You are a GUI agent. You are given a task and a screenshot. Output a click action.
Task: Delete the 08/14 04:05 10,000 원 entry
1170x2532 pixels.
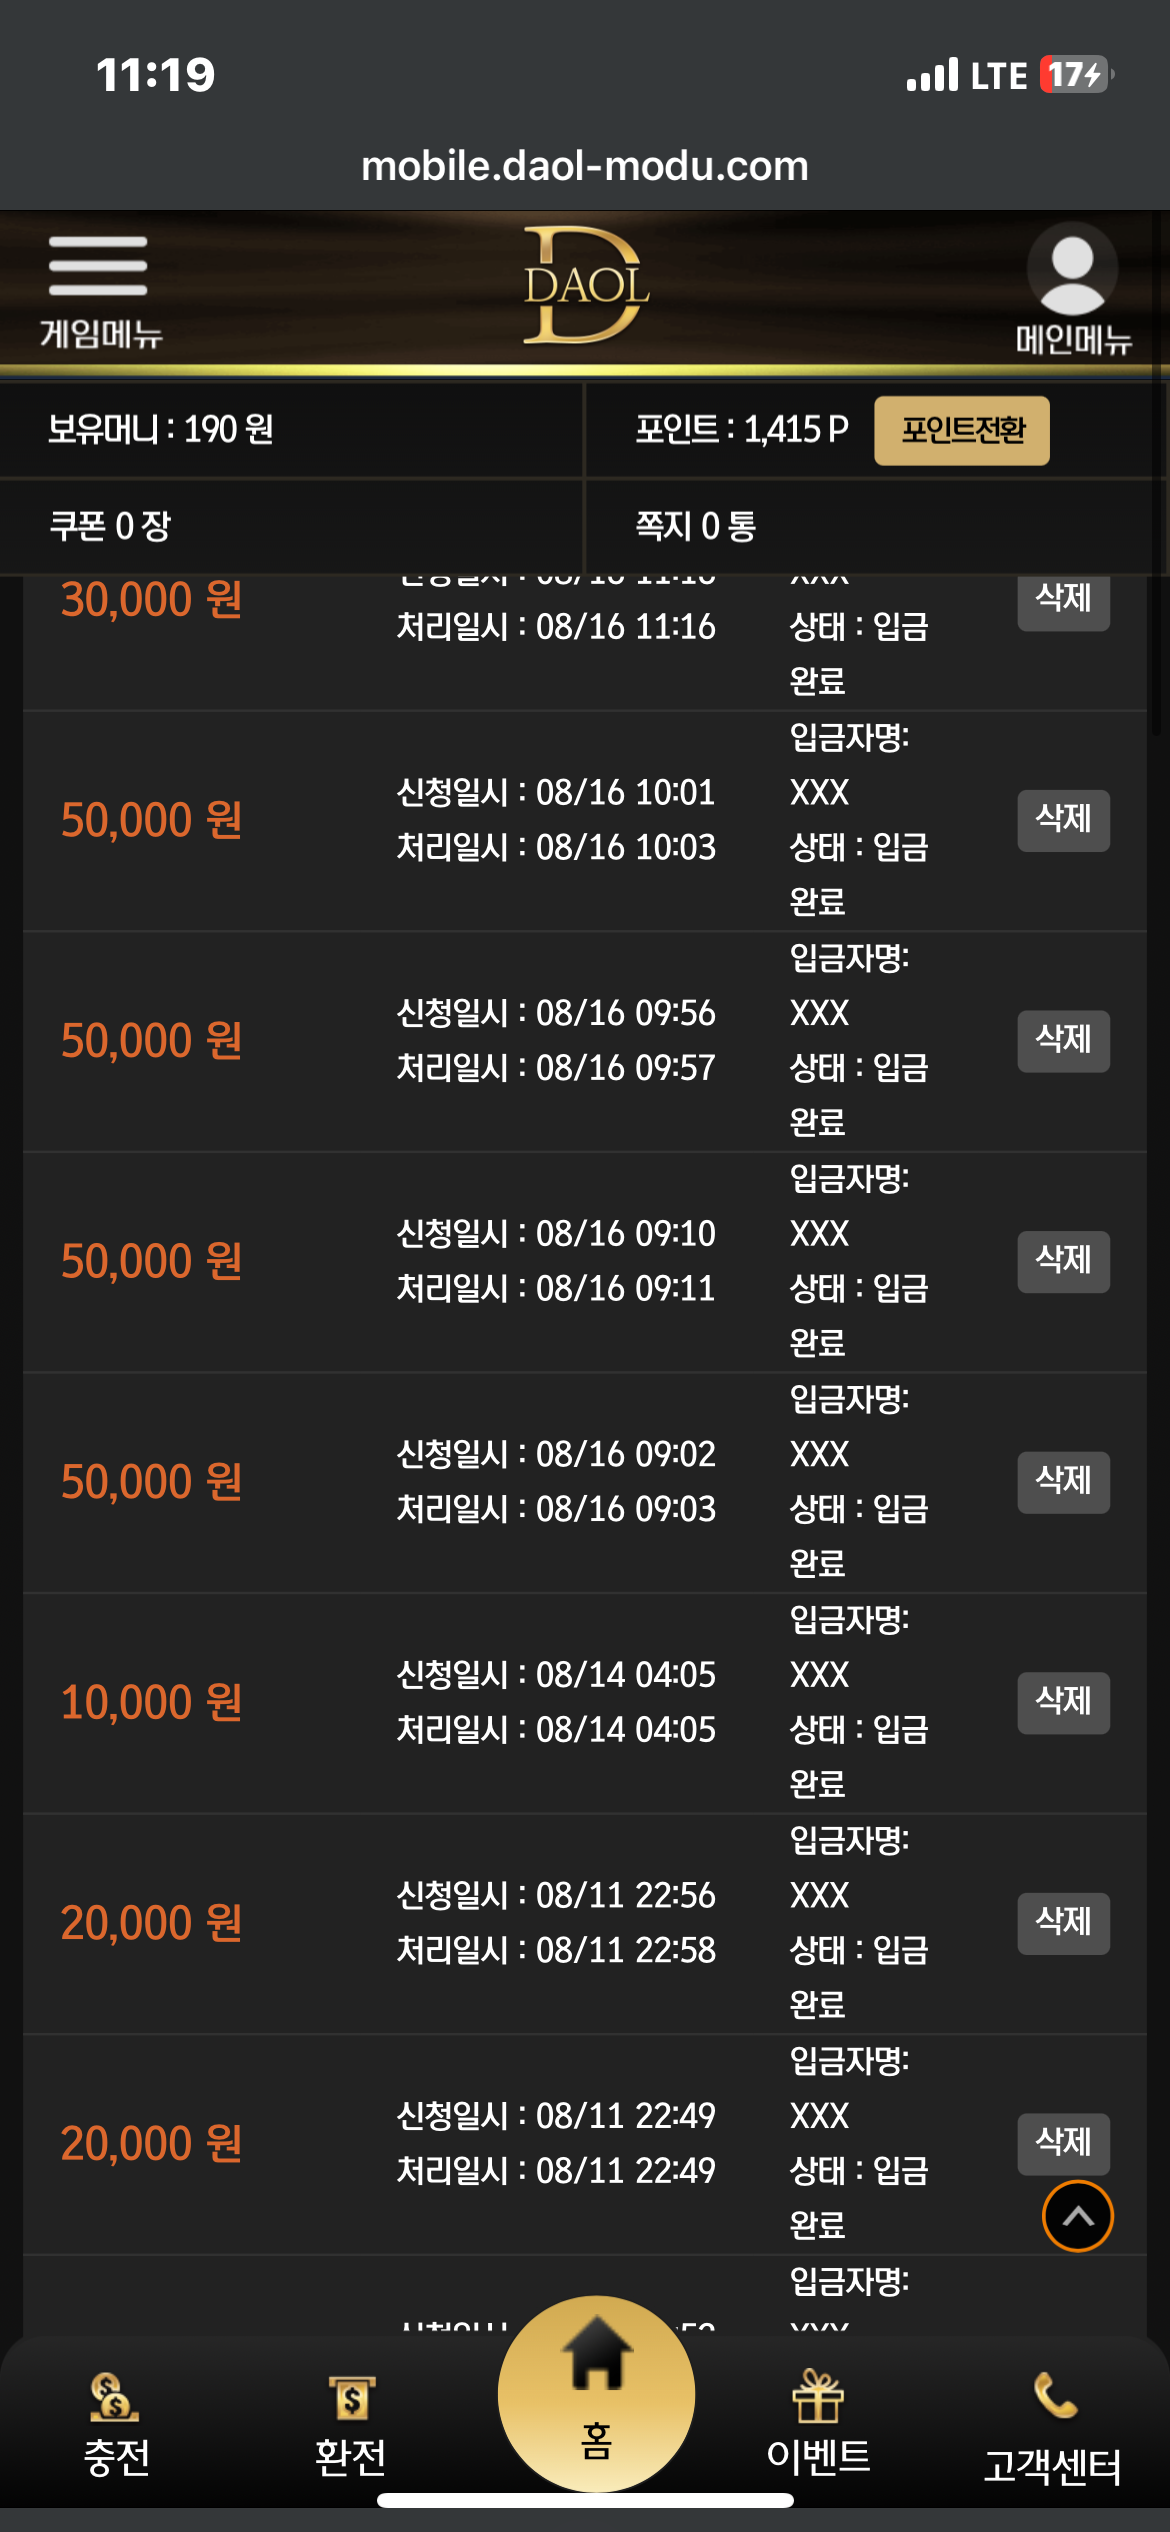coord(1063,1703)
